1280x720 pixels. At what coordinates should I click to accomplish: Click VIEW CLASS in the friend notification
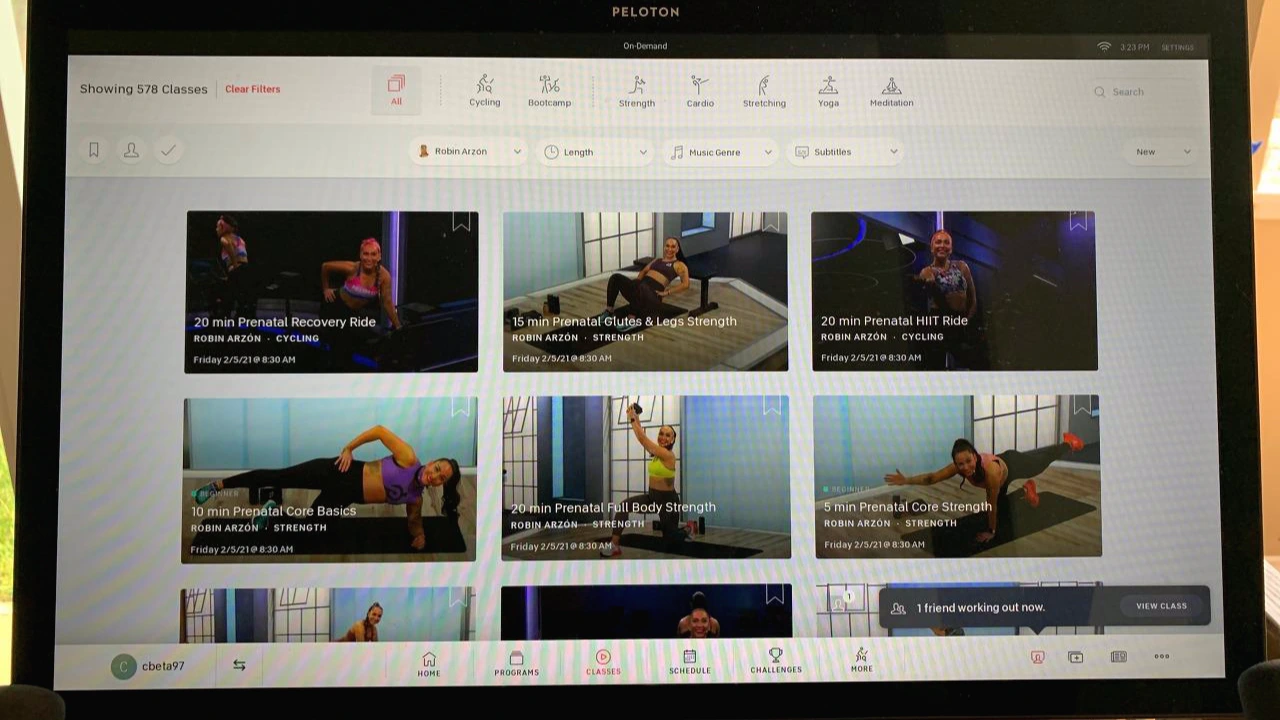1161,606
